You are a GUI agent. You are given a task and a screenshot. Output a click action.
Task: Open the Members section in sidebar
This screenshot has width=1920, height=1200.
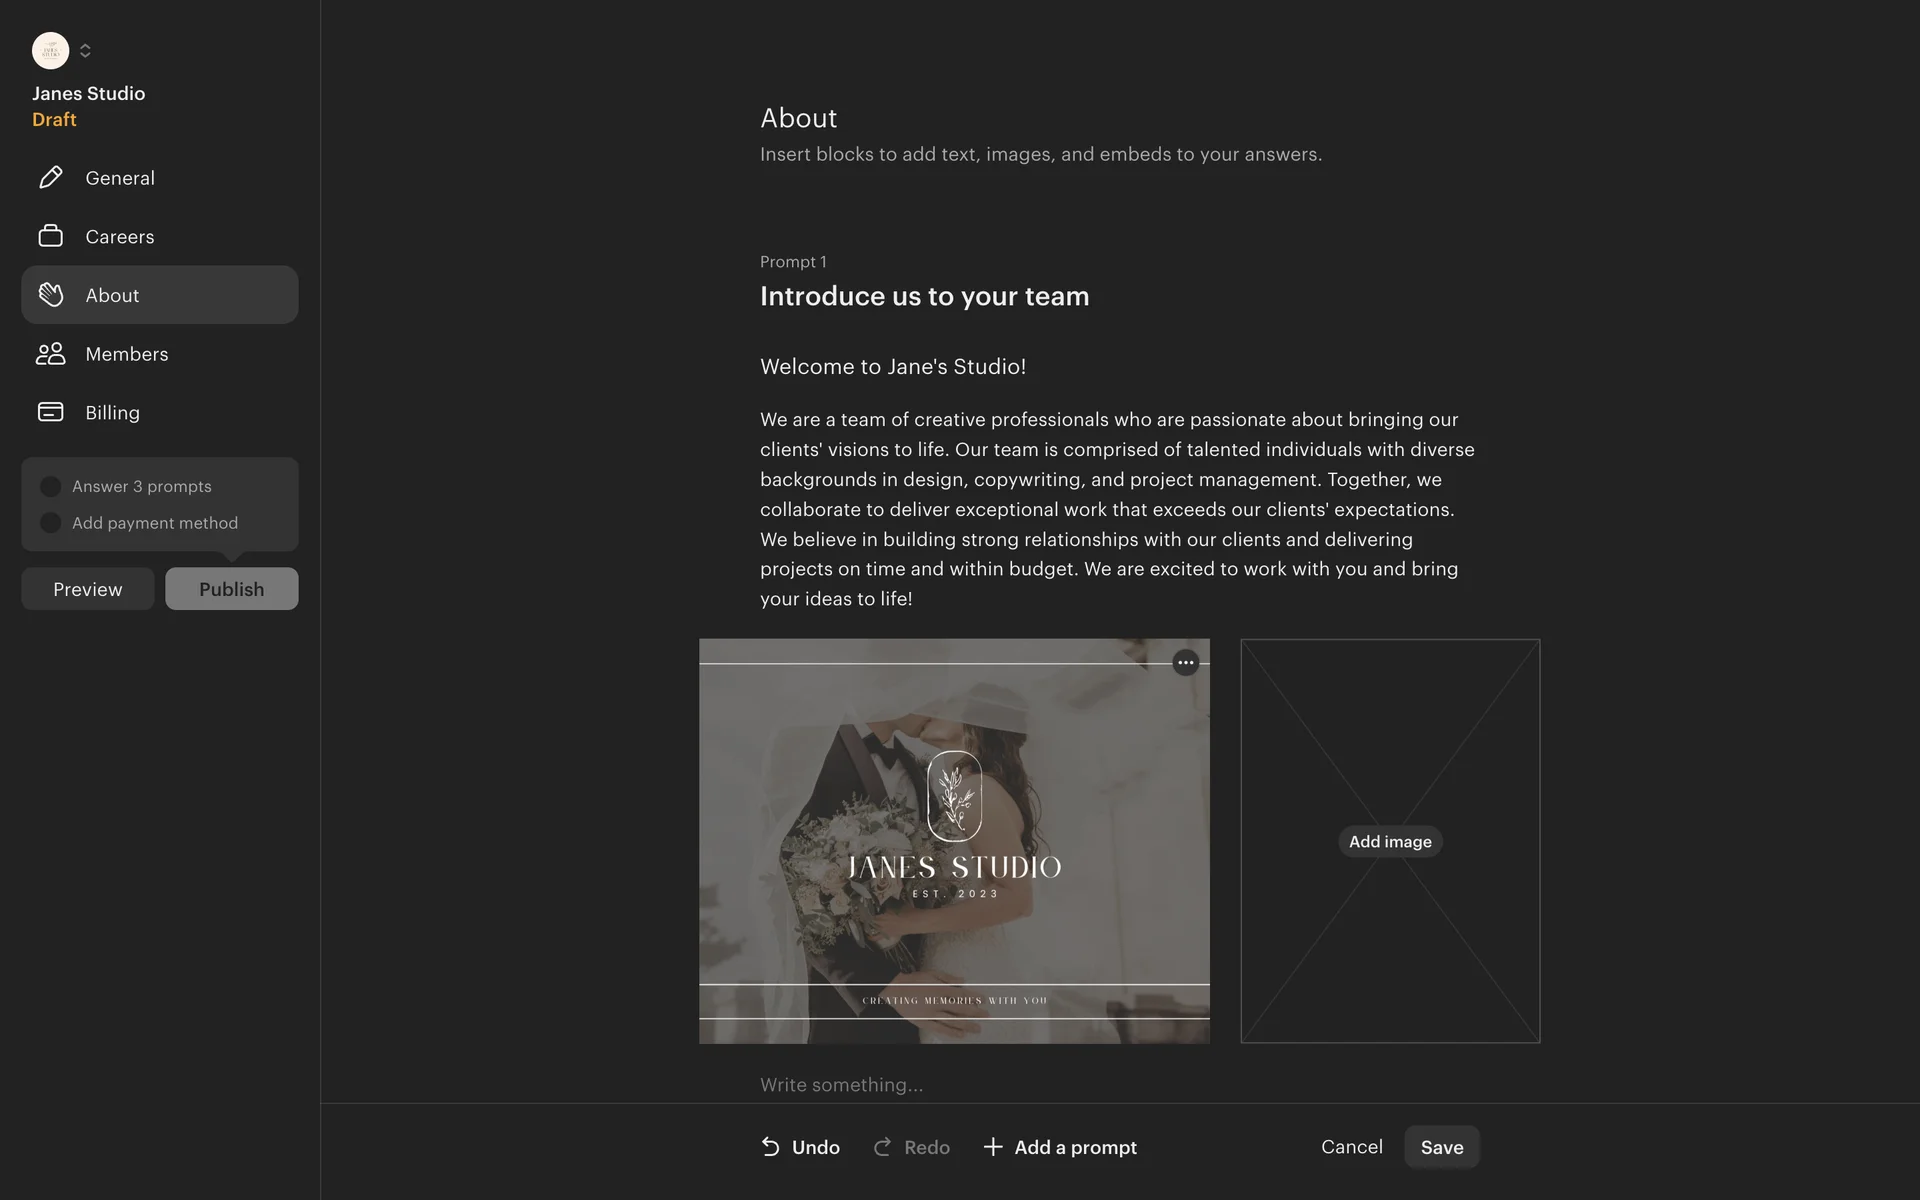[x=160, y=354]
